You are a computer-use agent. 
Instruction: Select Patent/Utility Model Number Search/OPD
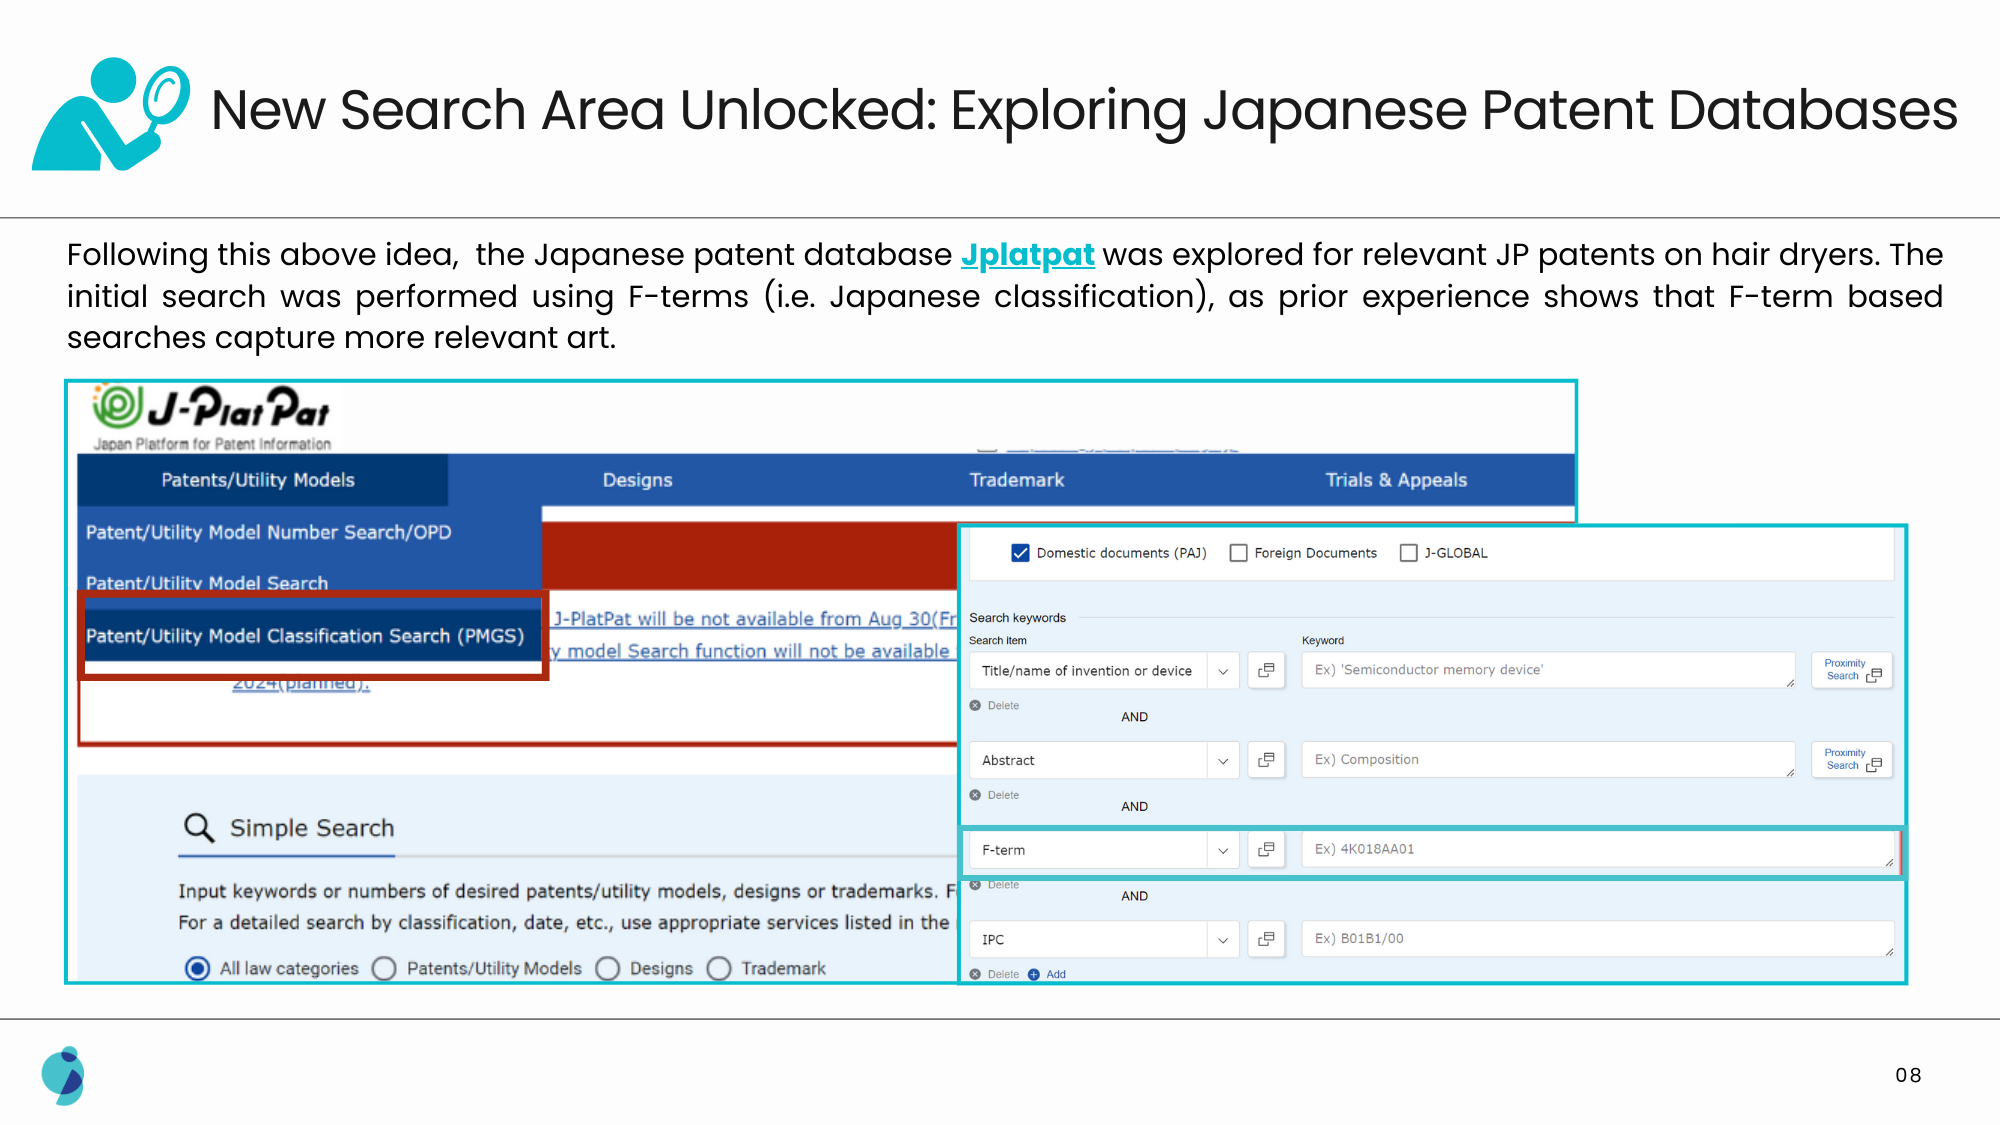[x=268, y=532]
